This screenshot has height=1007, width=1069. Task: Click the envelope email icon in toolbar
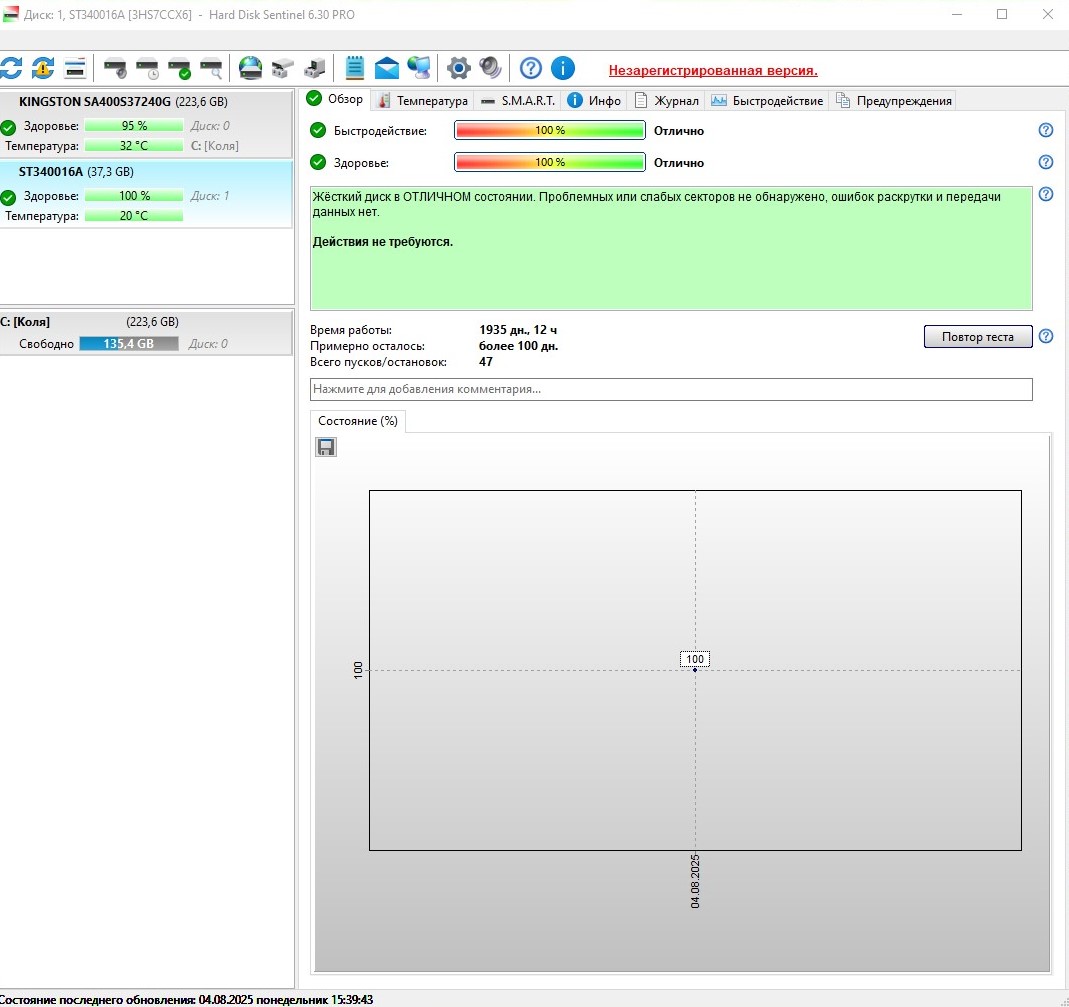[386, 68]
